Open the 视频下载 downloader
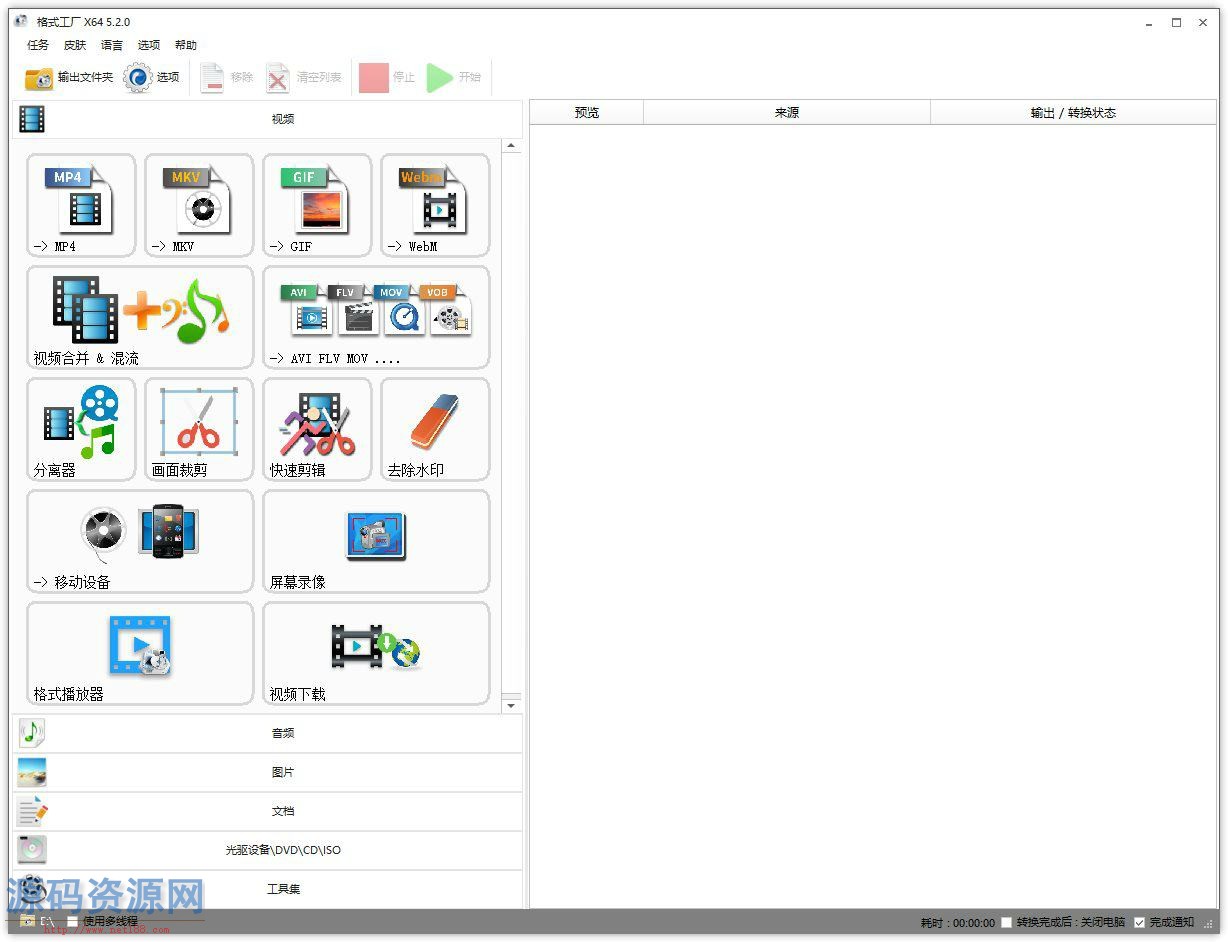Image resolution: width=1228 pixels, height=942 pixels. point(376,653)
